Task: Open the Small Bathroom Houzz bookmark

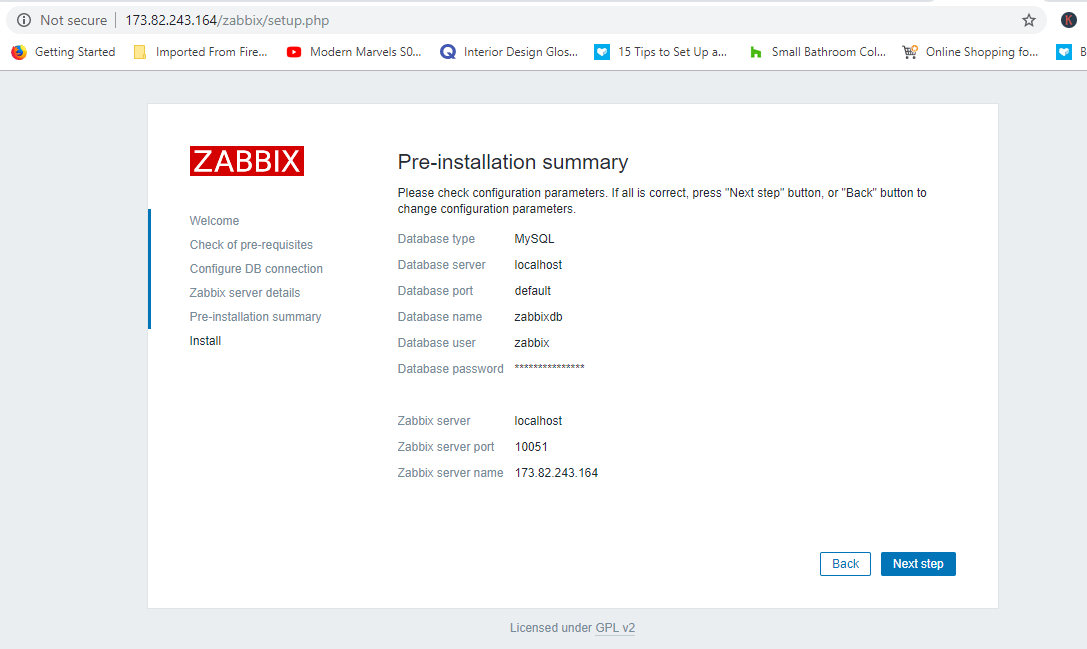Action: pos(817,52)
